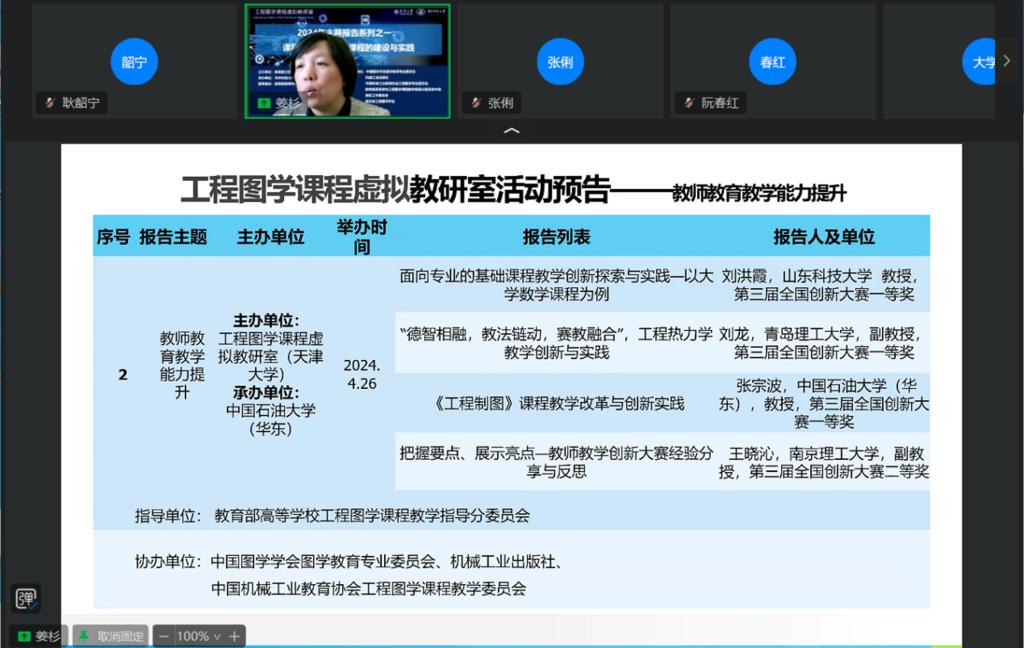Click the muted mic icon for 耿韶宁
The image size is (1024, 648).
click(49, 103)
